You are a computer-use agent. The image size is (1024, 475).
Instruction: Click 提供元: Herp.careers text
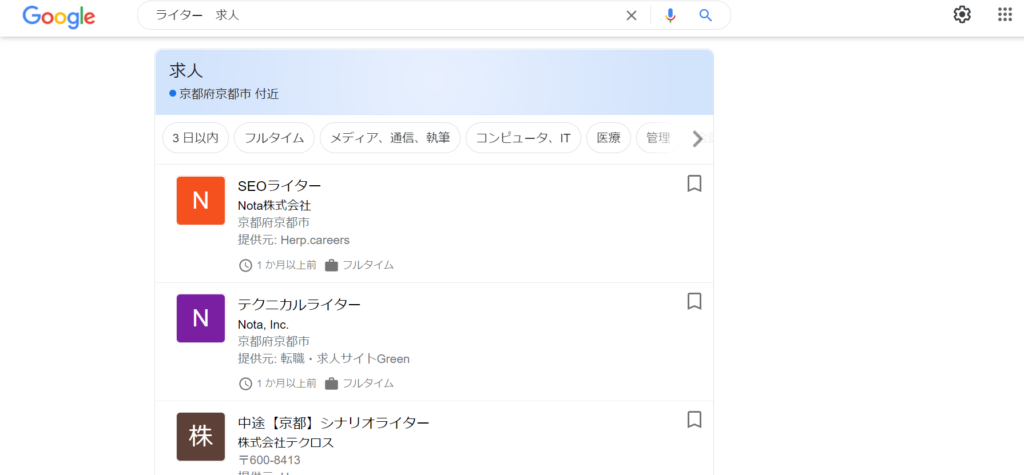294,240
